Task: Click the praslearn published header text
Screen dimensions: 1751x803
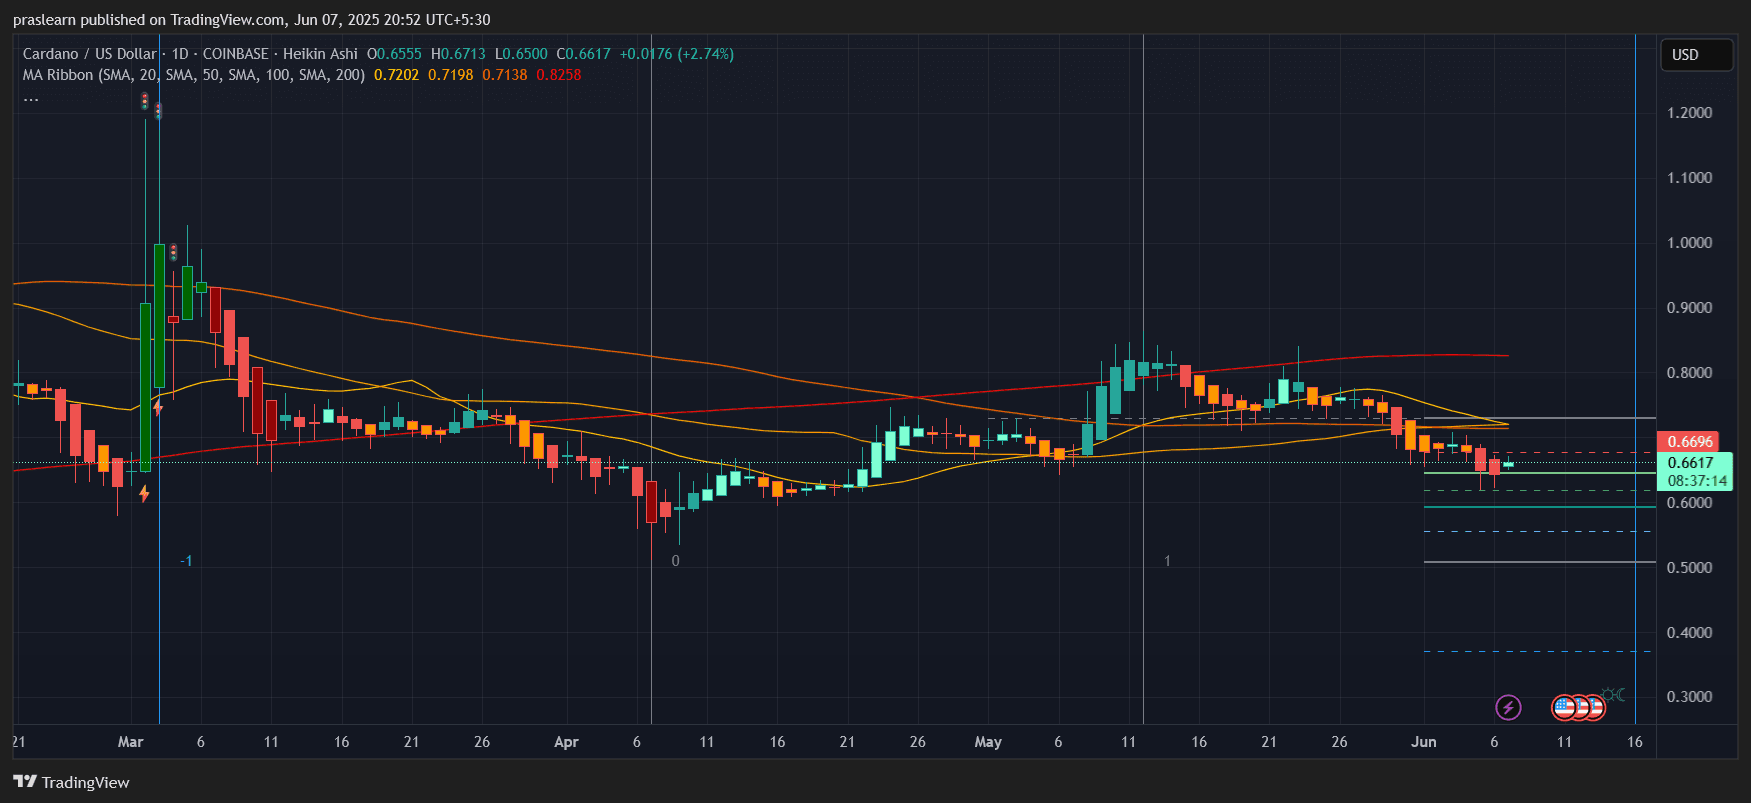Action: point(251,20)
